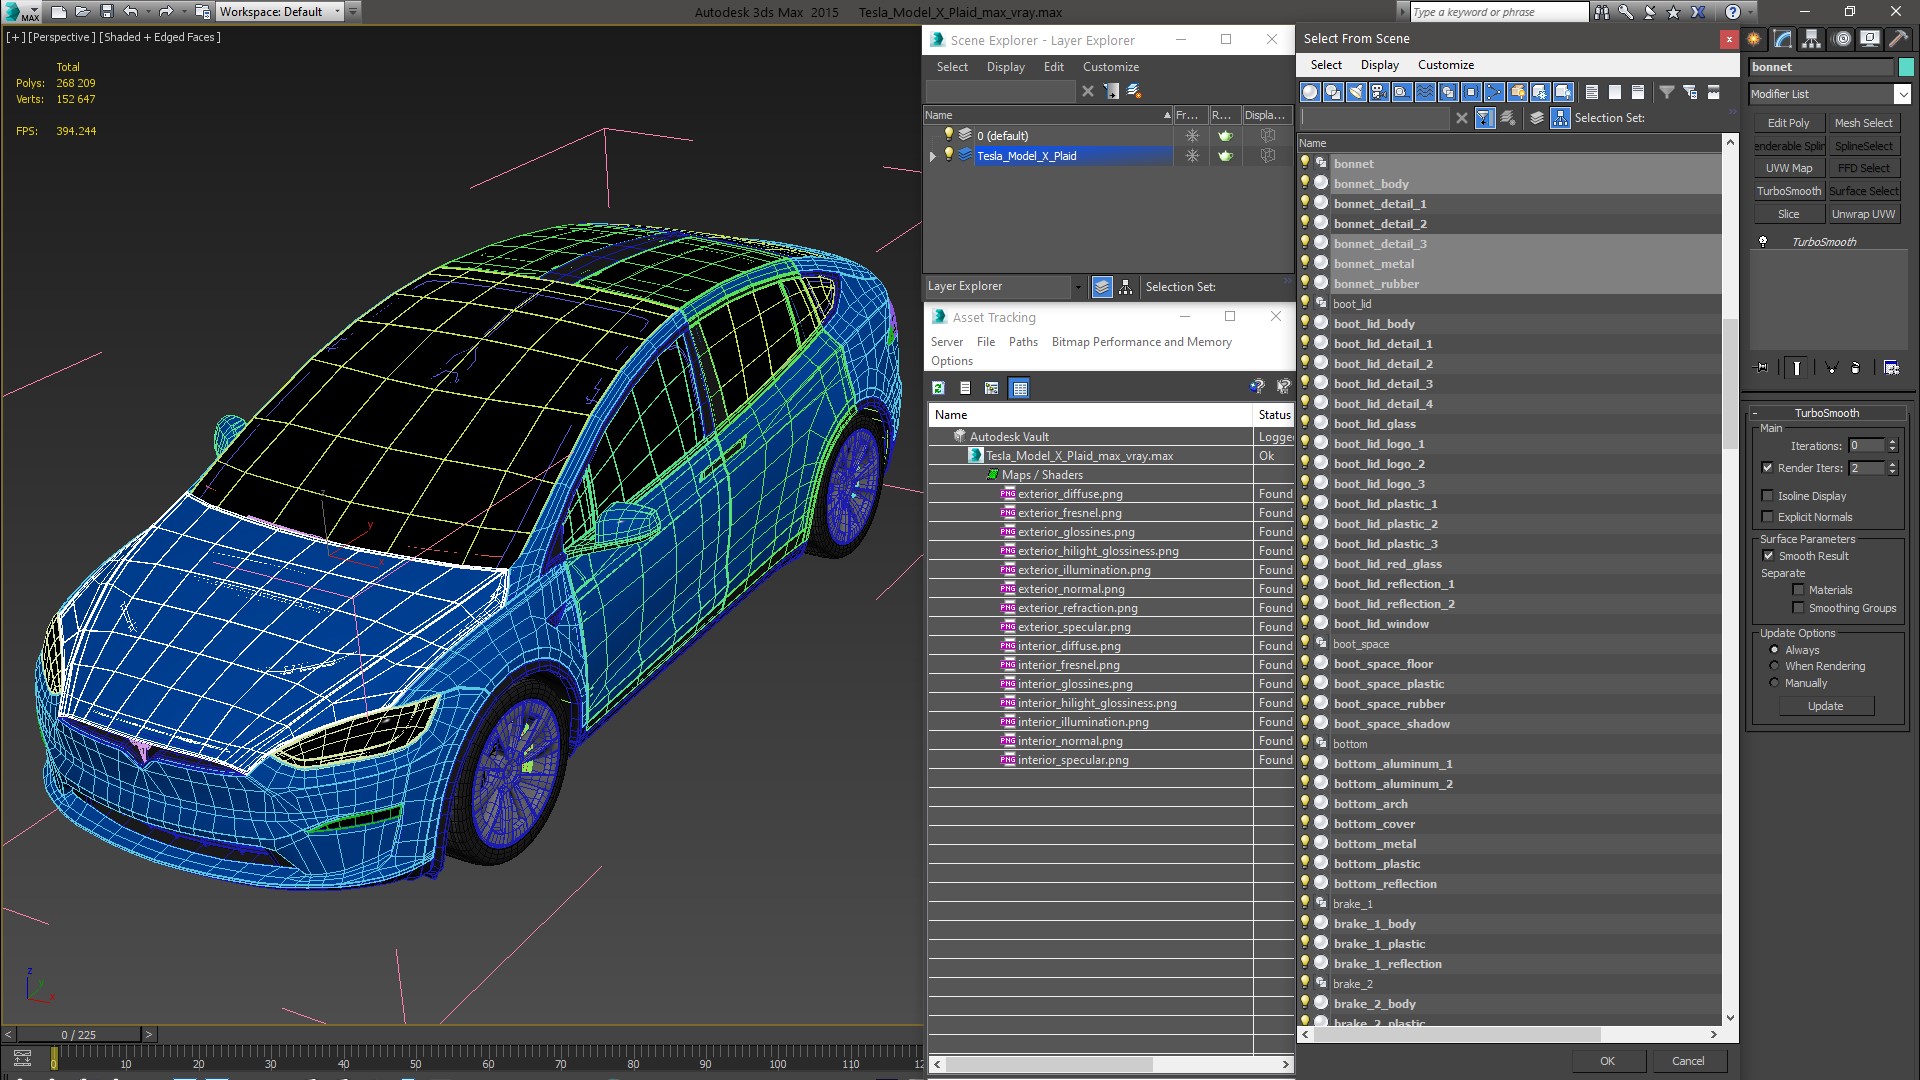Toggle Display Shapes filter in Select From Scene
The width and height of the screenshot is (1920, 1080).
1333,92
